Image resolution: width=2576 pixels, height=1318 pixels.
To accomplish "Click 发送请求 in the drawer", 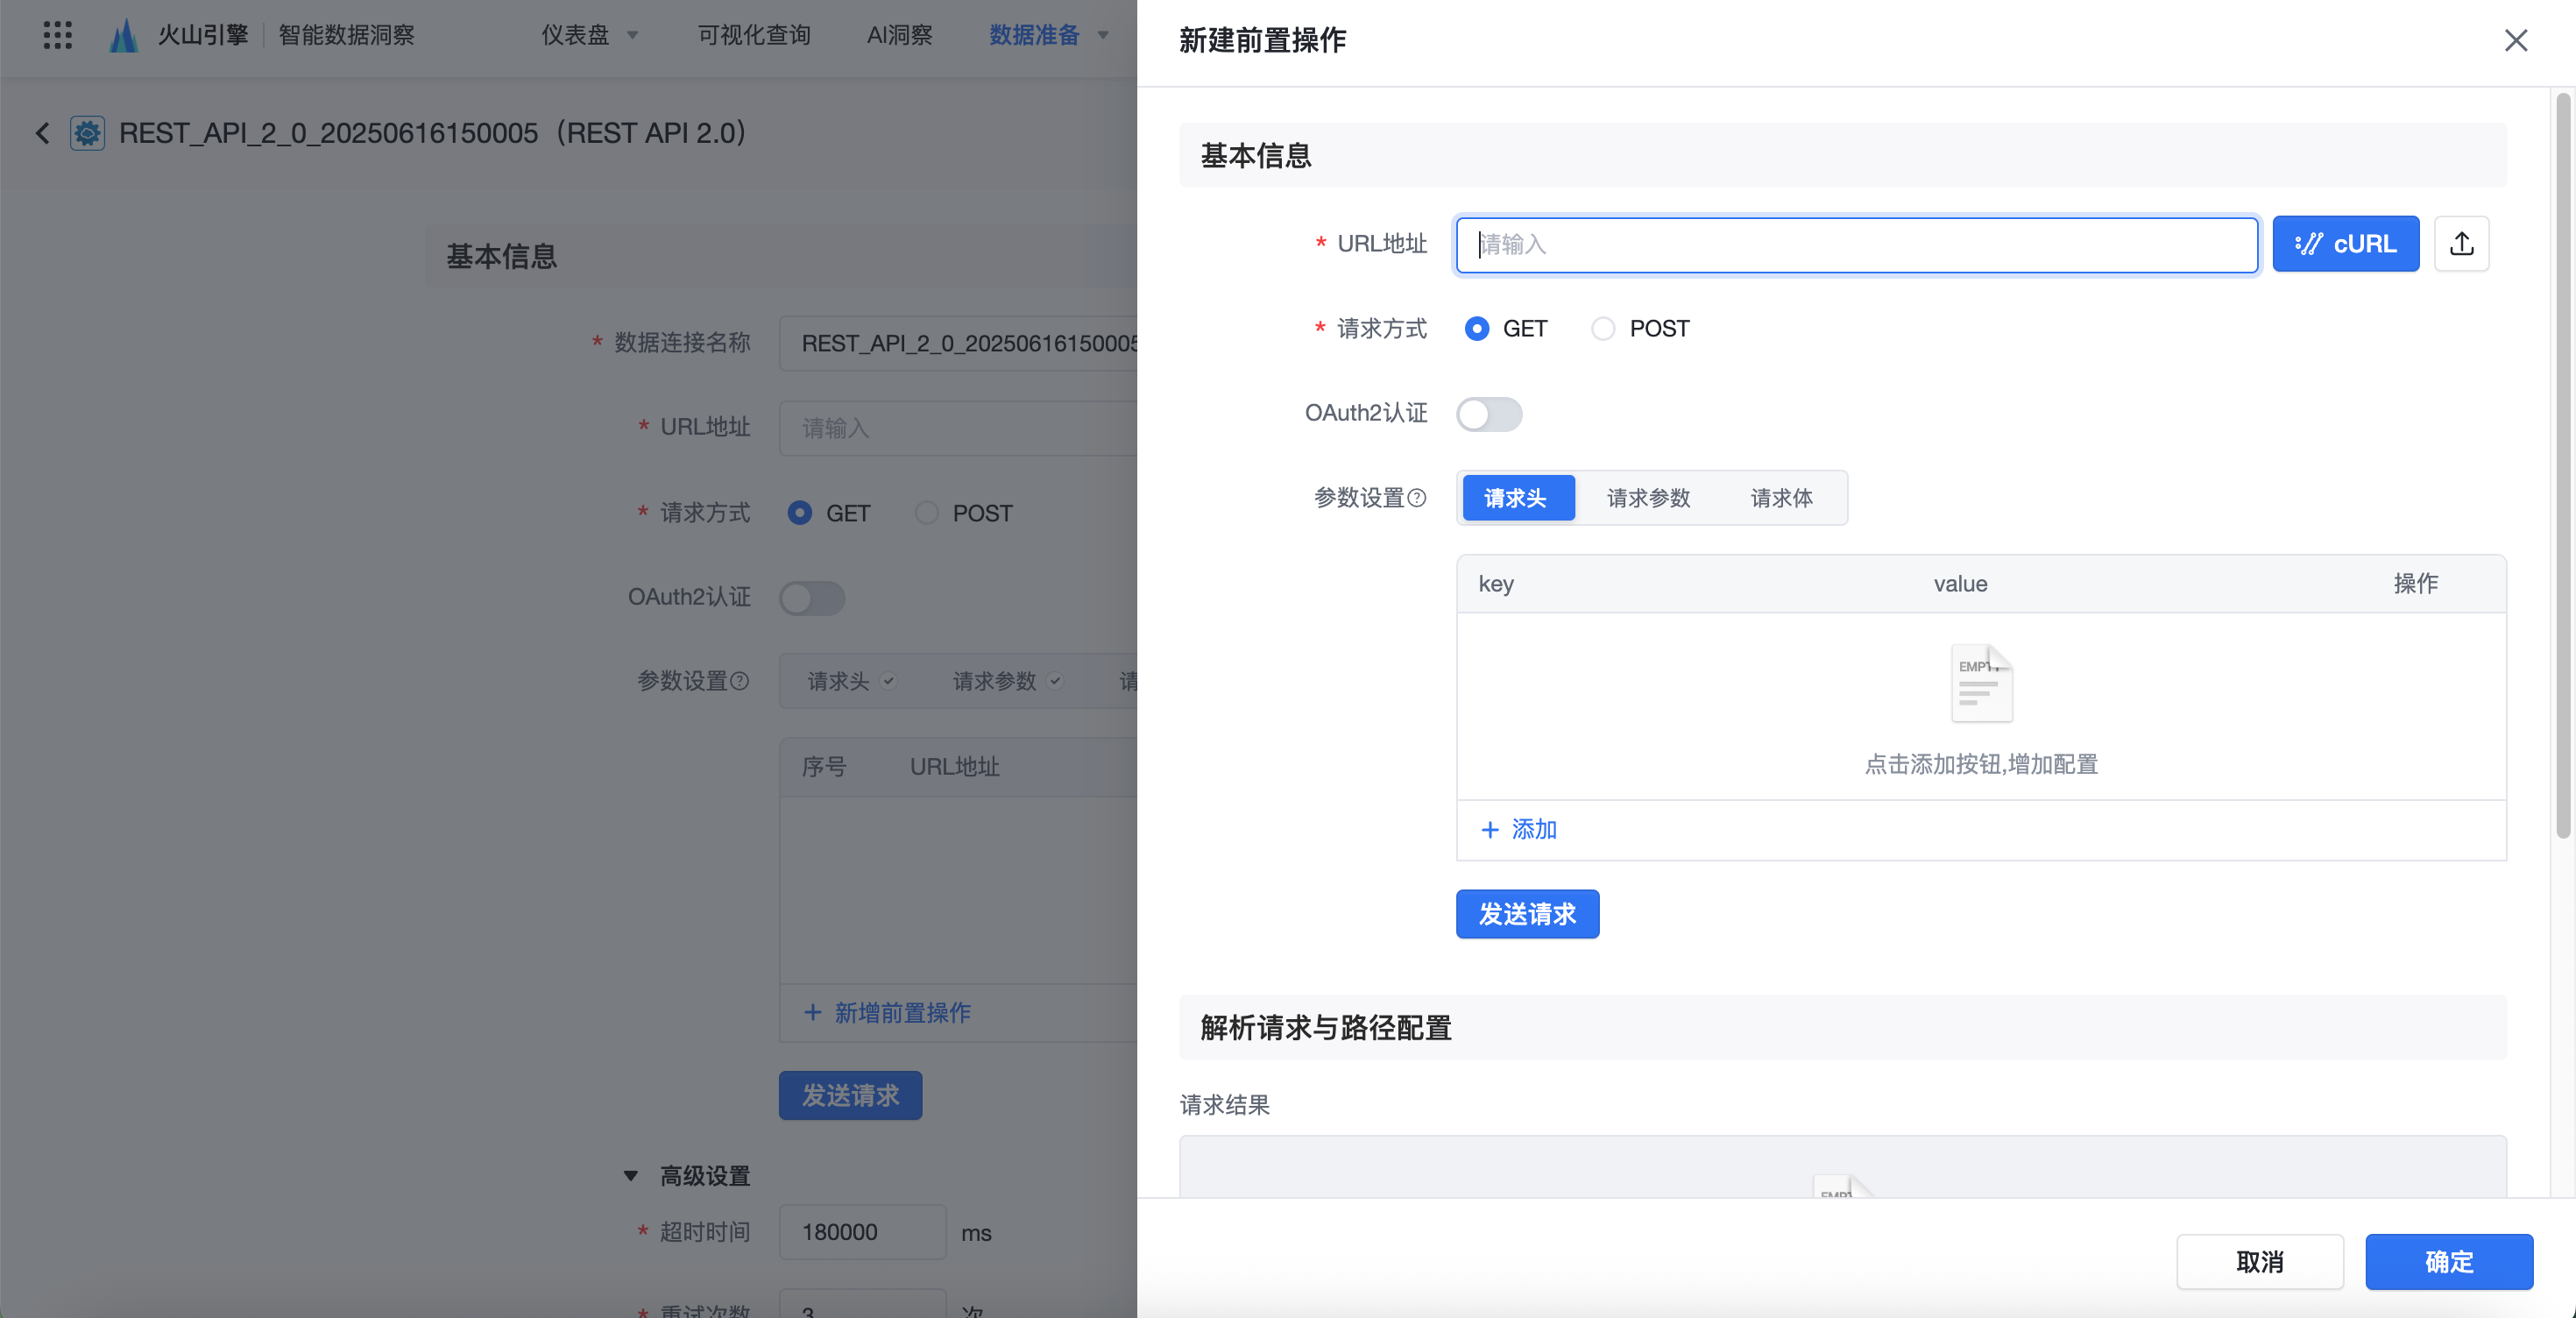I will click(1527, 914).
